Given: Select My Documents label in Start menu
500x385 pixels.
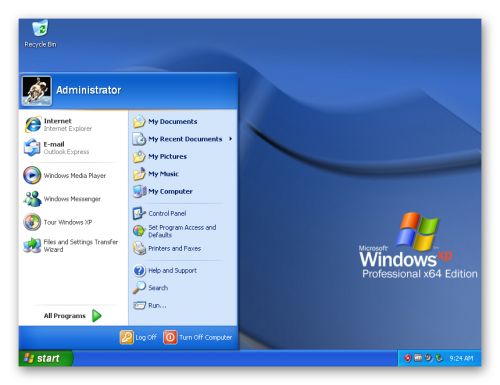Looking at the screenshot, I should pos(173,122).
